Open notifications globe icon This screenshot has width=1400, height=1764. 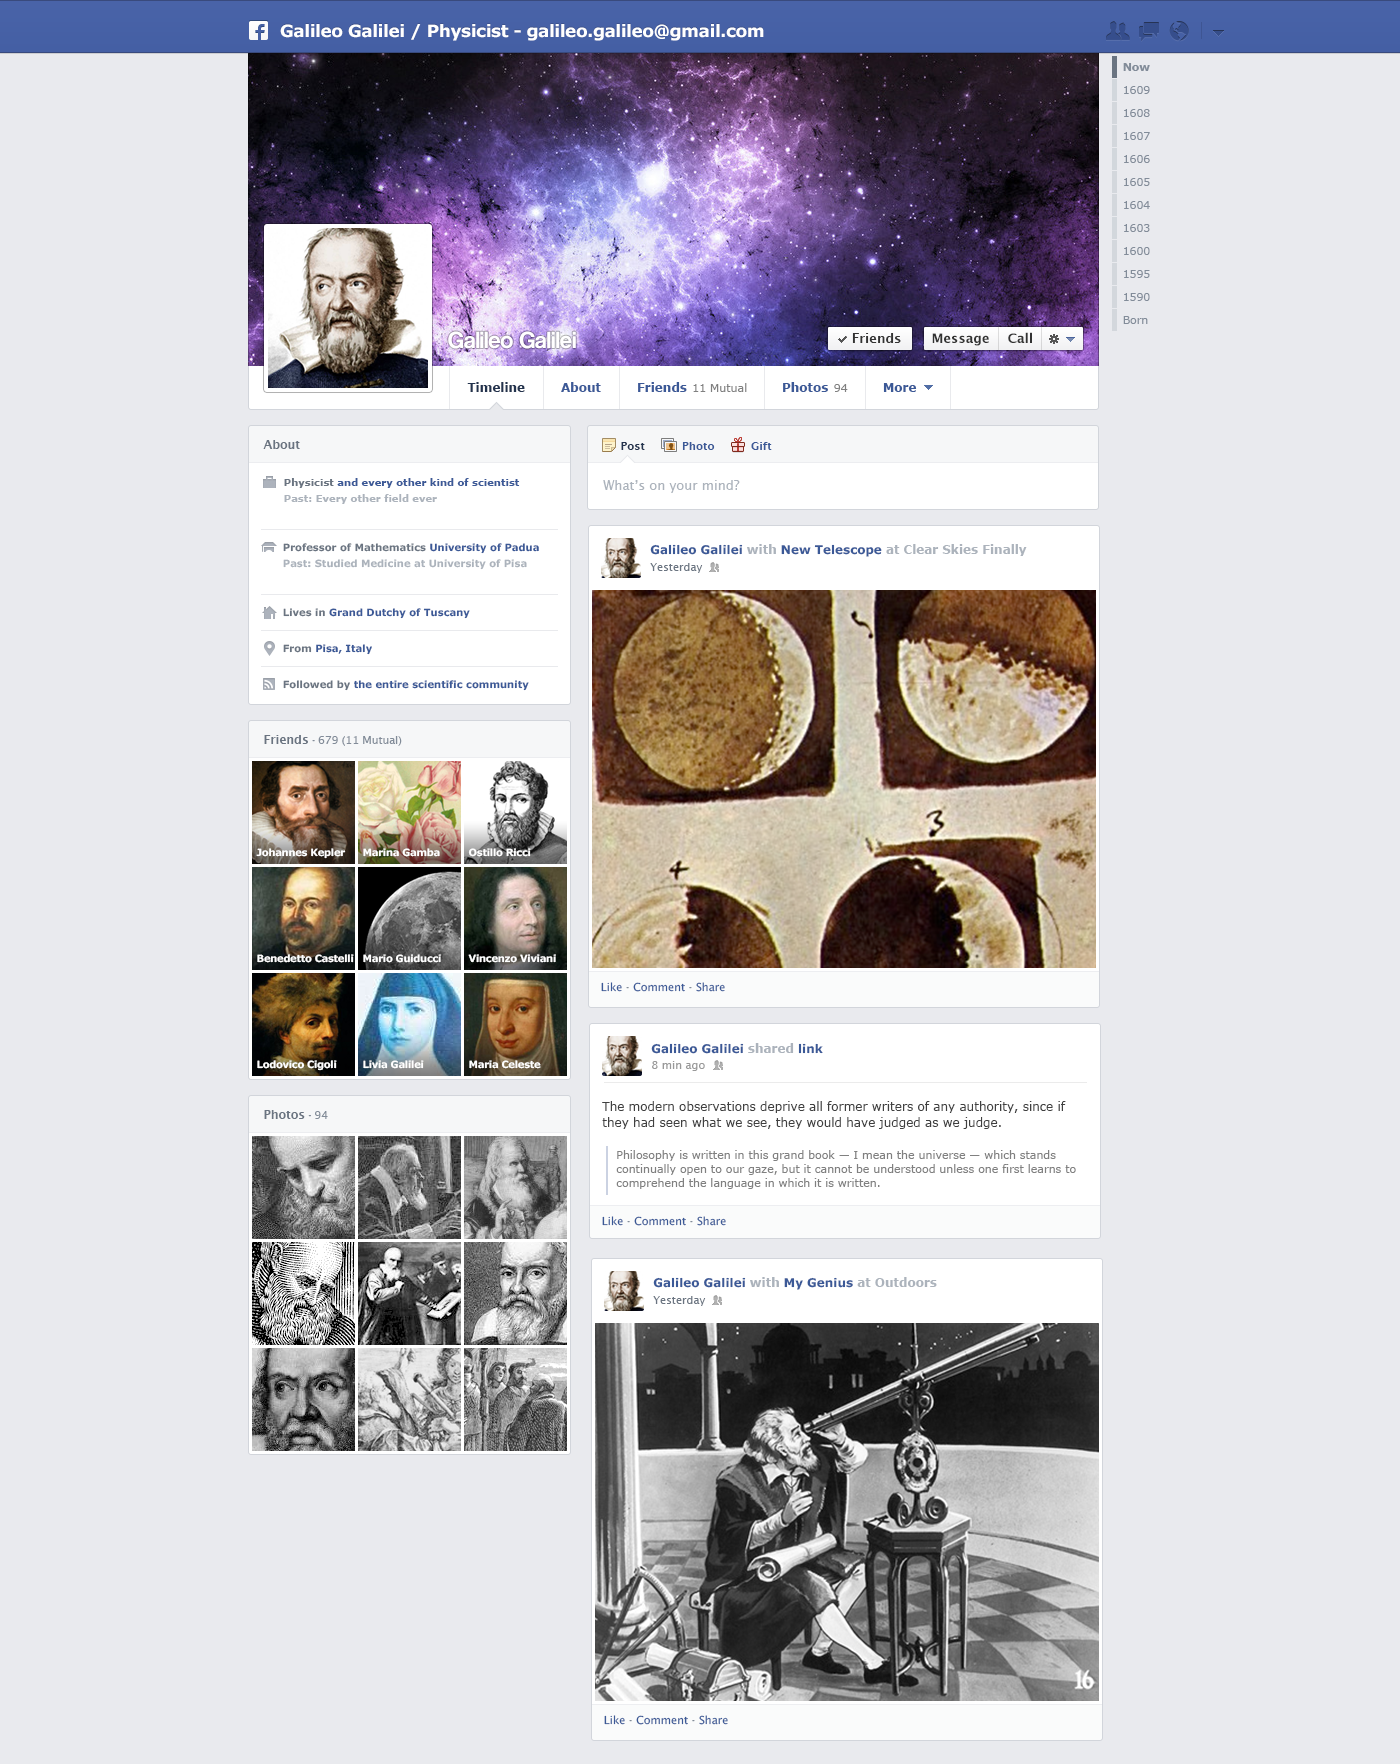point(1179,30)
